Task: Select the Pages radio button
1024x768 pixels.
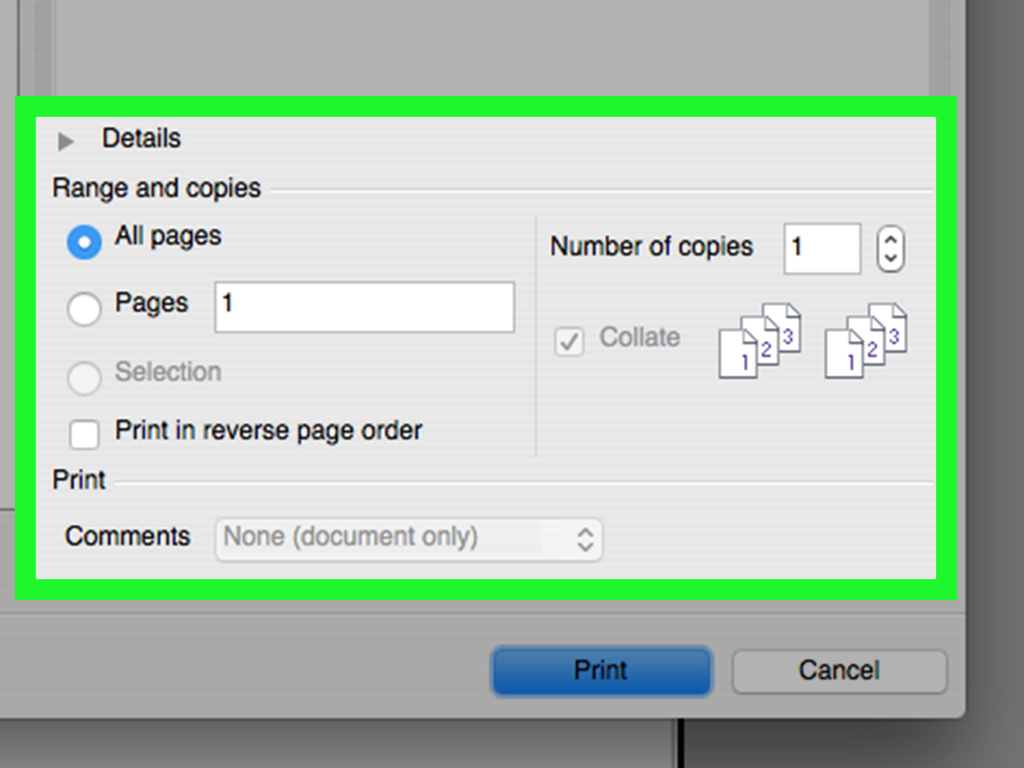Action: (84, 309)
